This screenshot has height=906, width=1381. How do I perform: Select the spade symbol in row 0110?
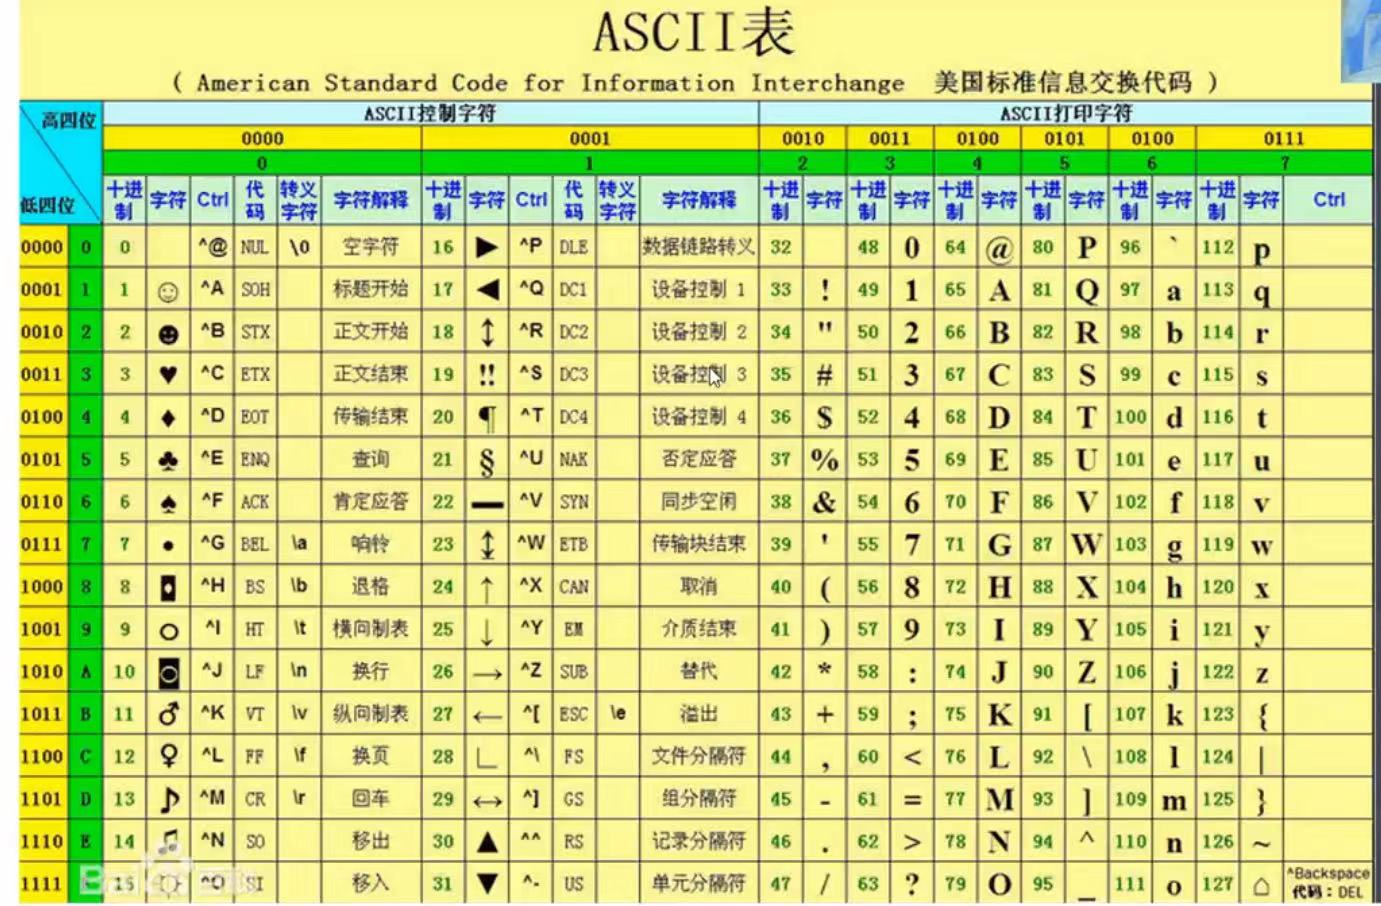coord(168,502)
